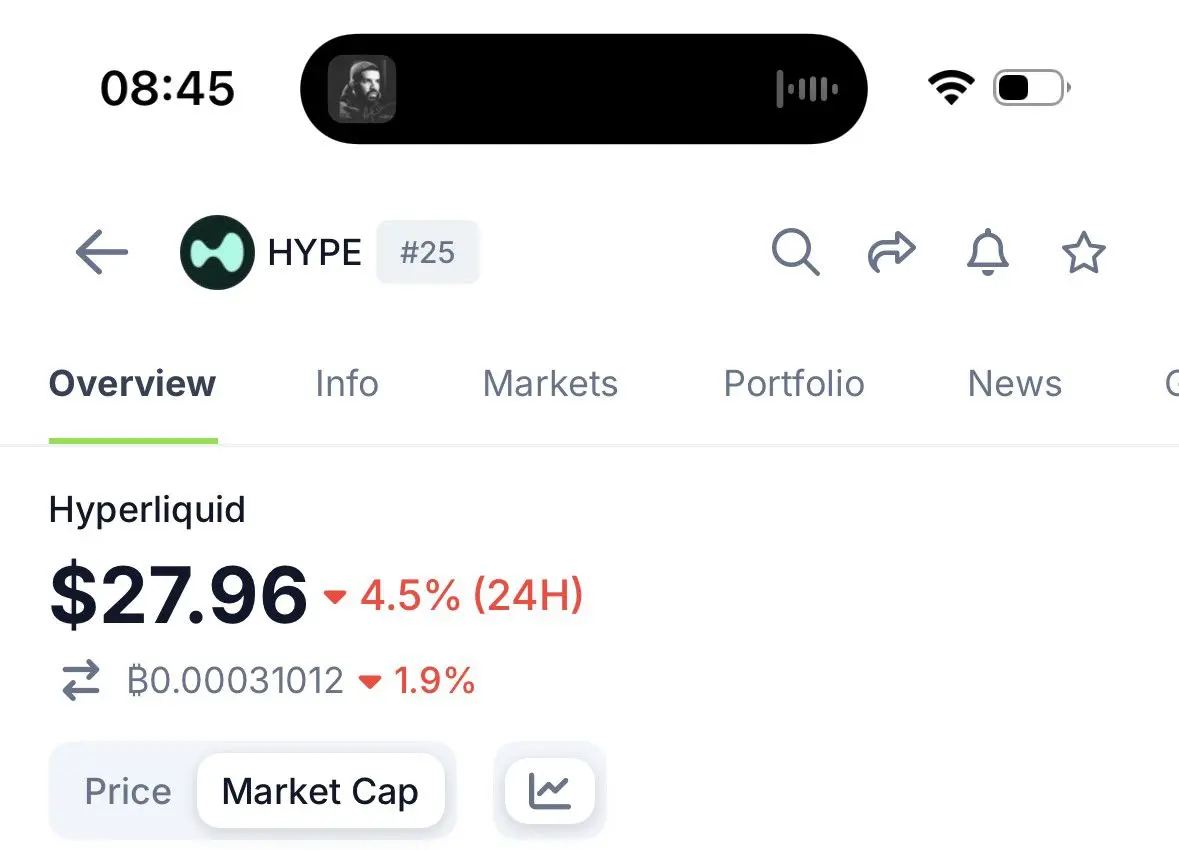
Task: Tap the BTC price ₿0.00031012
Action: [236, 681]
